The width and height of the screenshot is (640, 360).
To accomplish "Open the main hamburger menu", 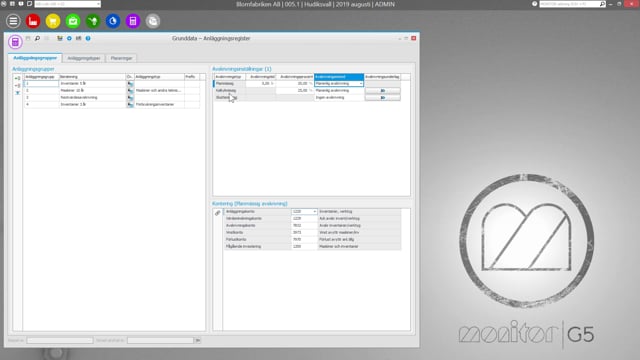I will [x=13, y=21].
